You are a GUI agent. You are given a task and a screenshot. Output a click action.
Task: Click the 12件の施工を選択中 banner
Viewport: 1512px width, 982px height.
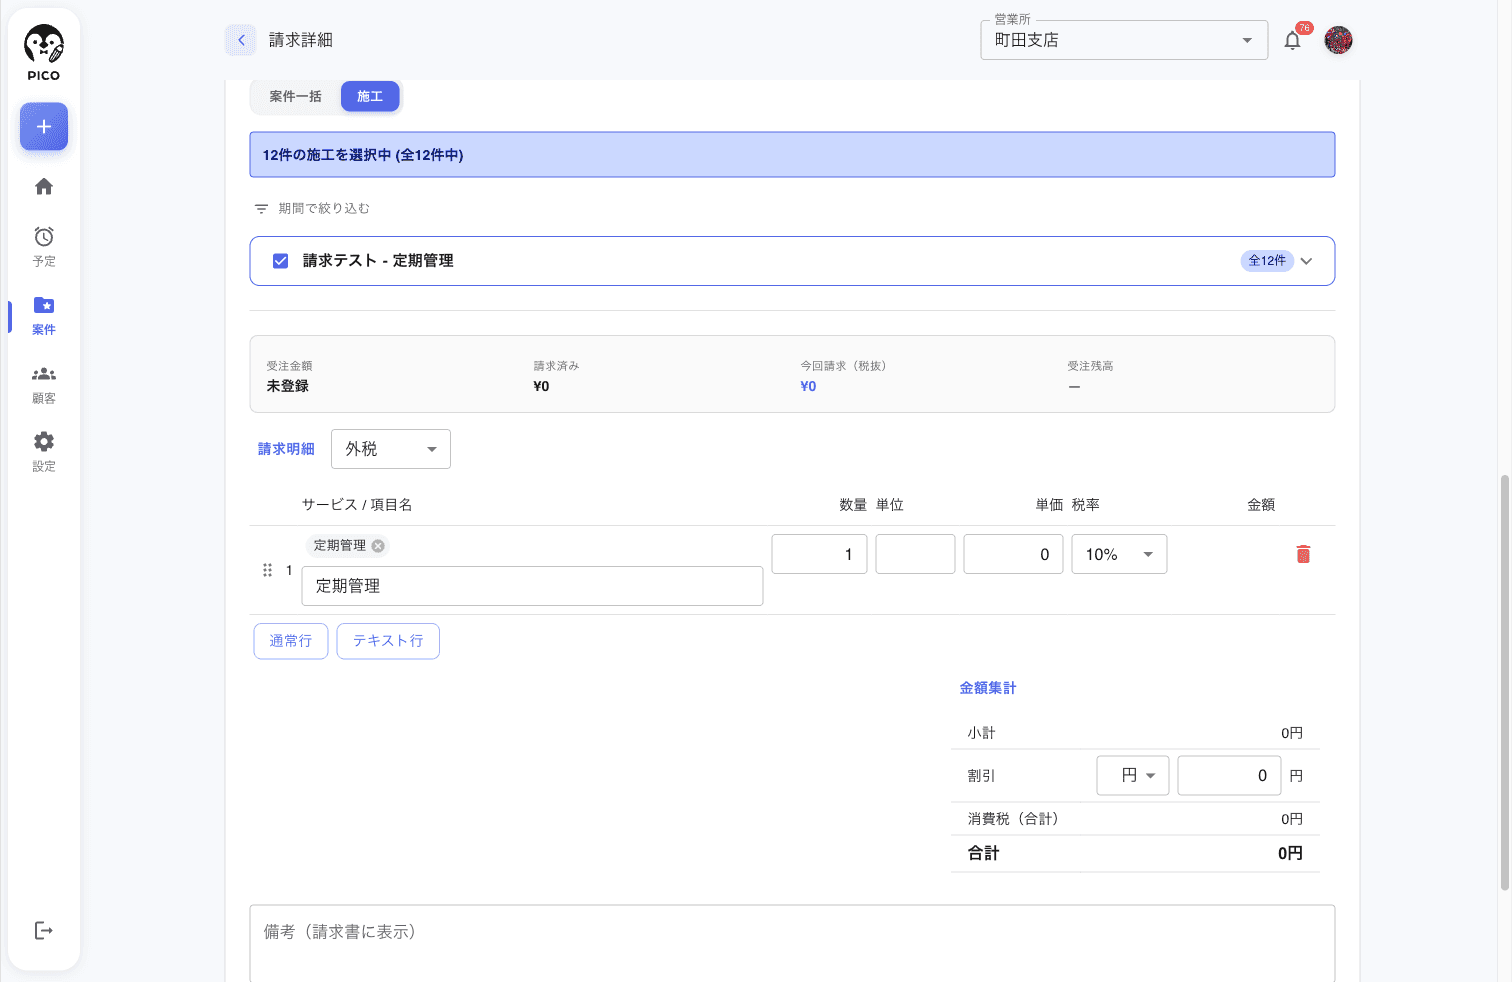point(792,155)
